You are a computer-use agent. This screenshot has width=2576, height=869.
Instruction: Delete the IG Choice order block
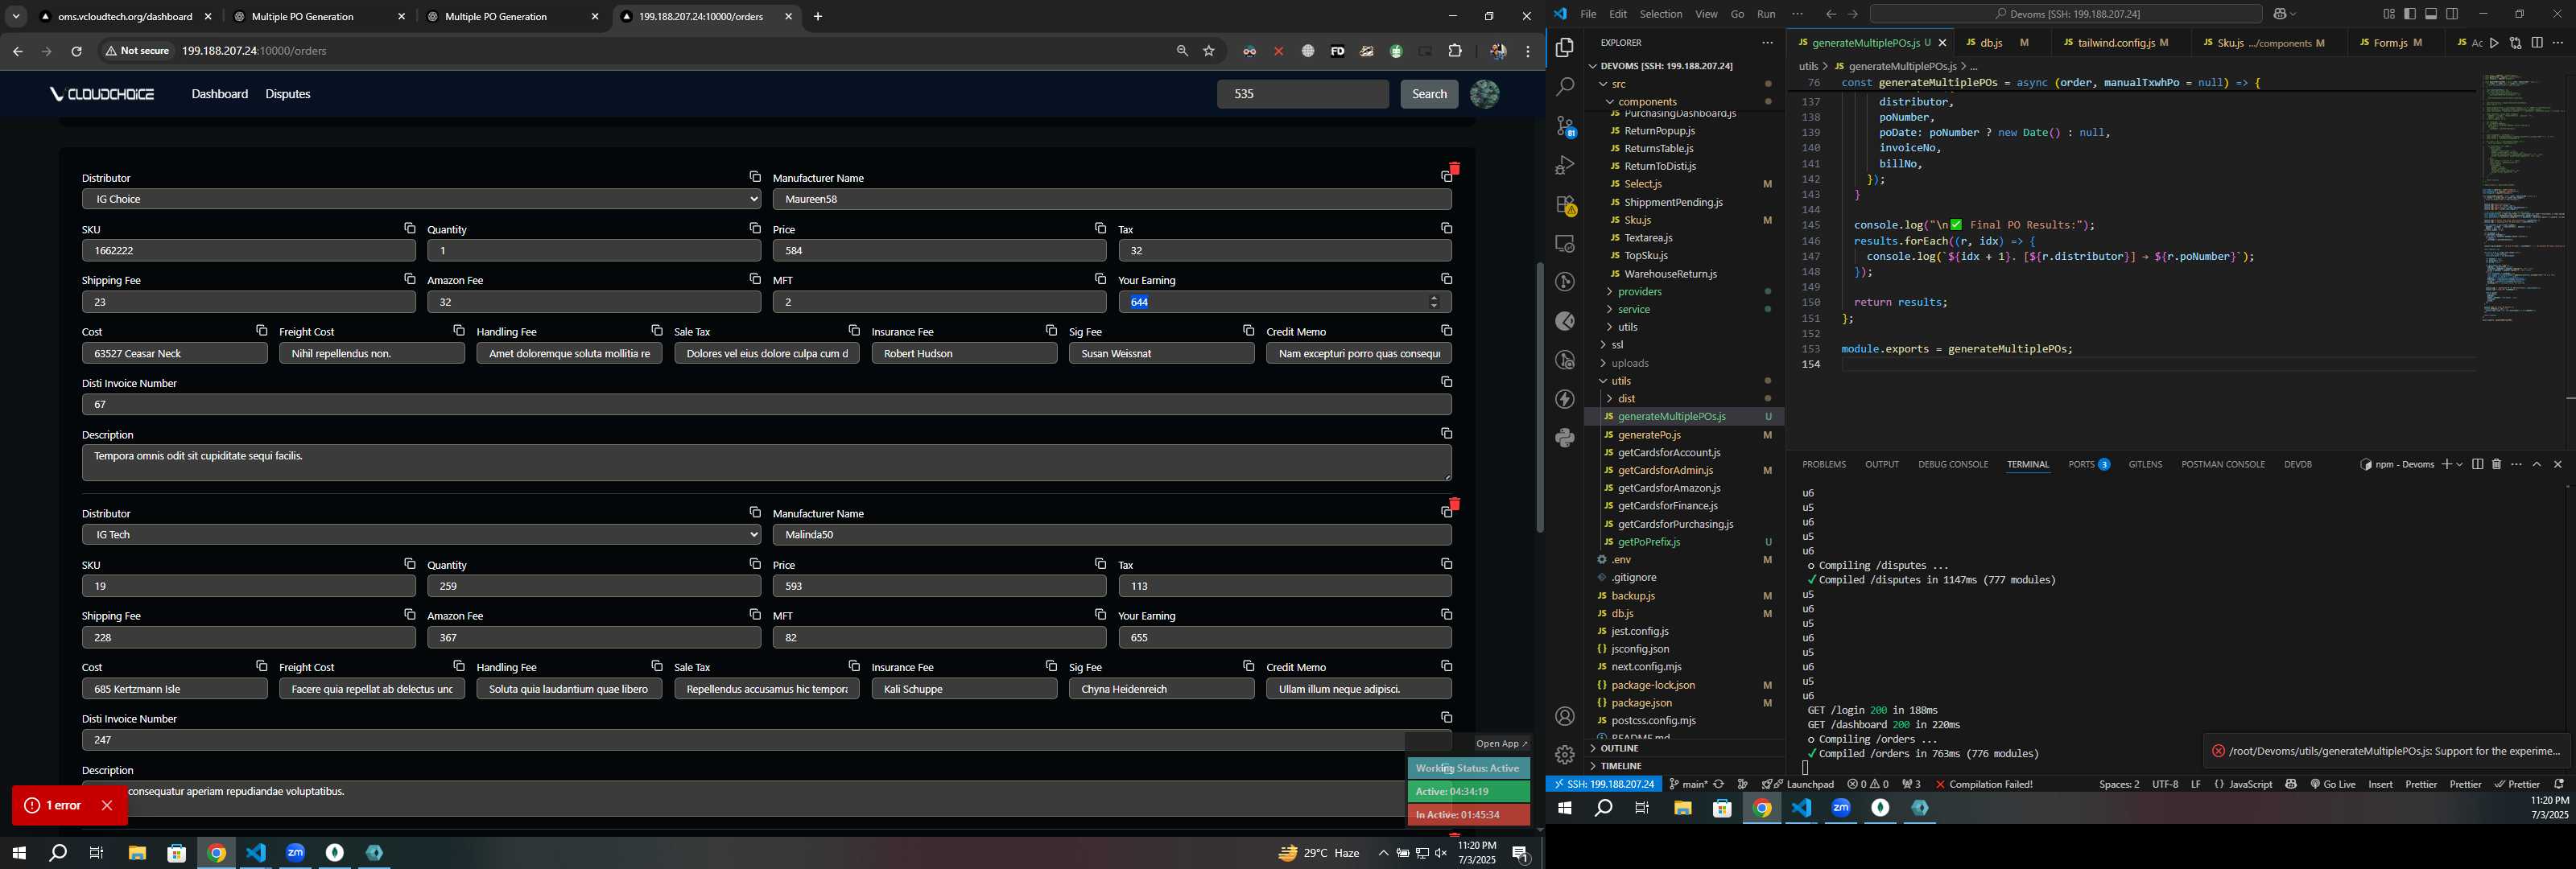click(1454, 168)
